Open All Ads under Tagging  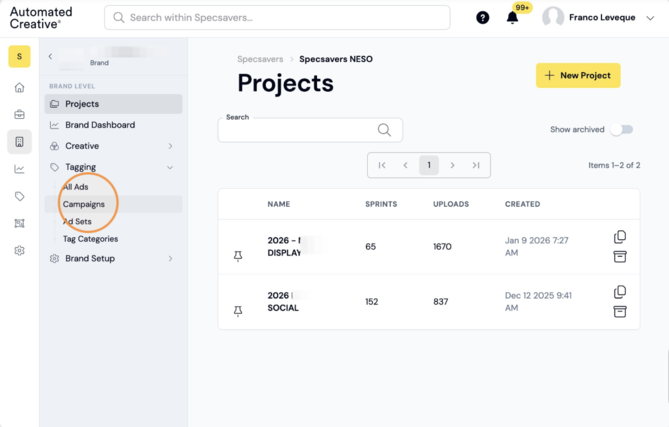pyautogui.click(x=76, y=187)
